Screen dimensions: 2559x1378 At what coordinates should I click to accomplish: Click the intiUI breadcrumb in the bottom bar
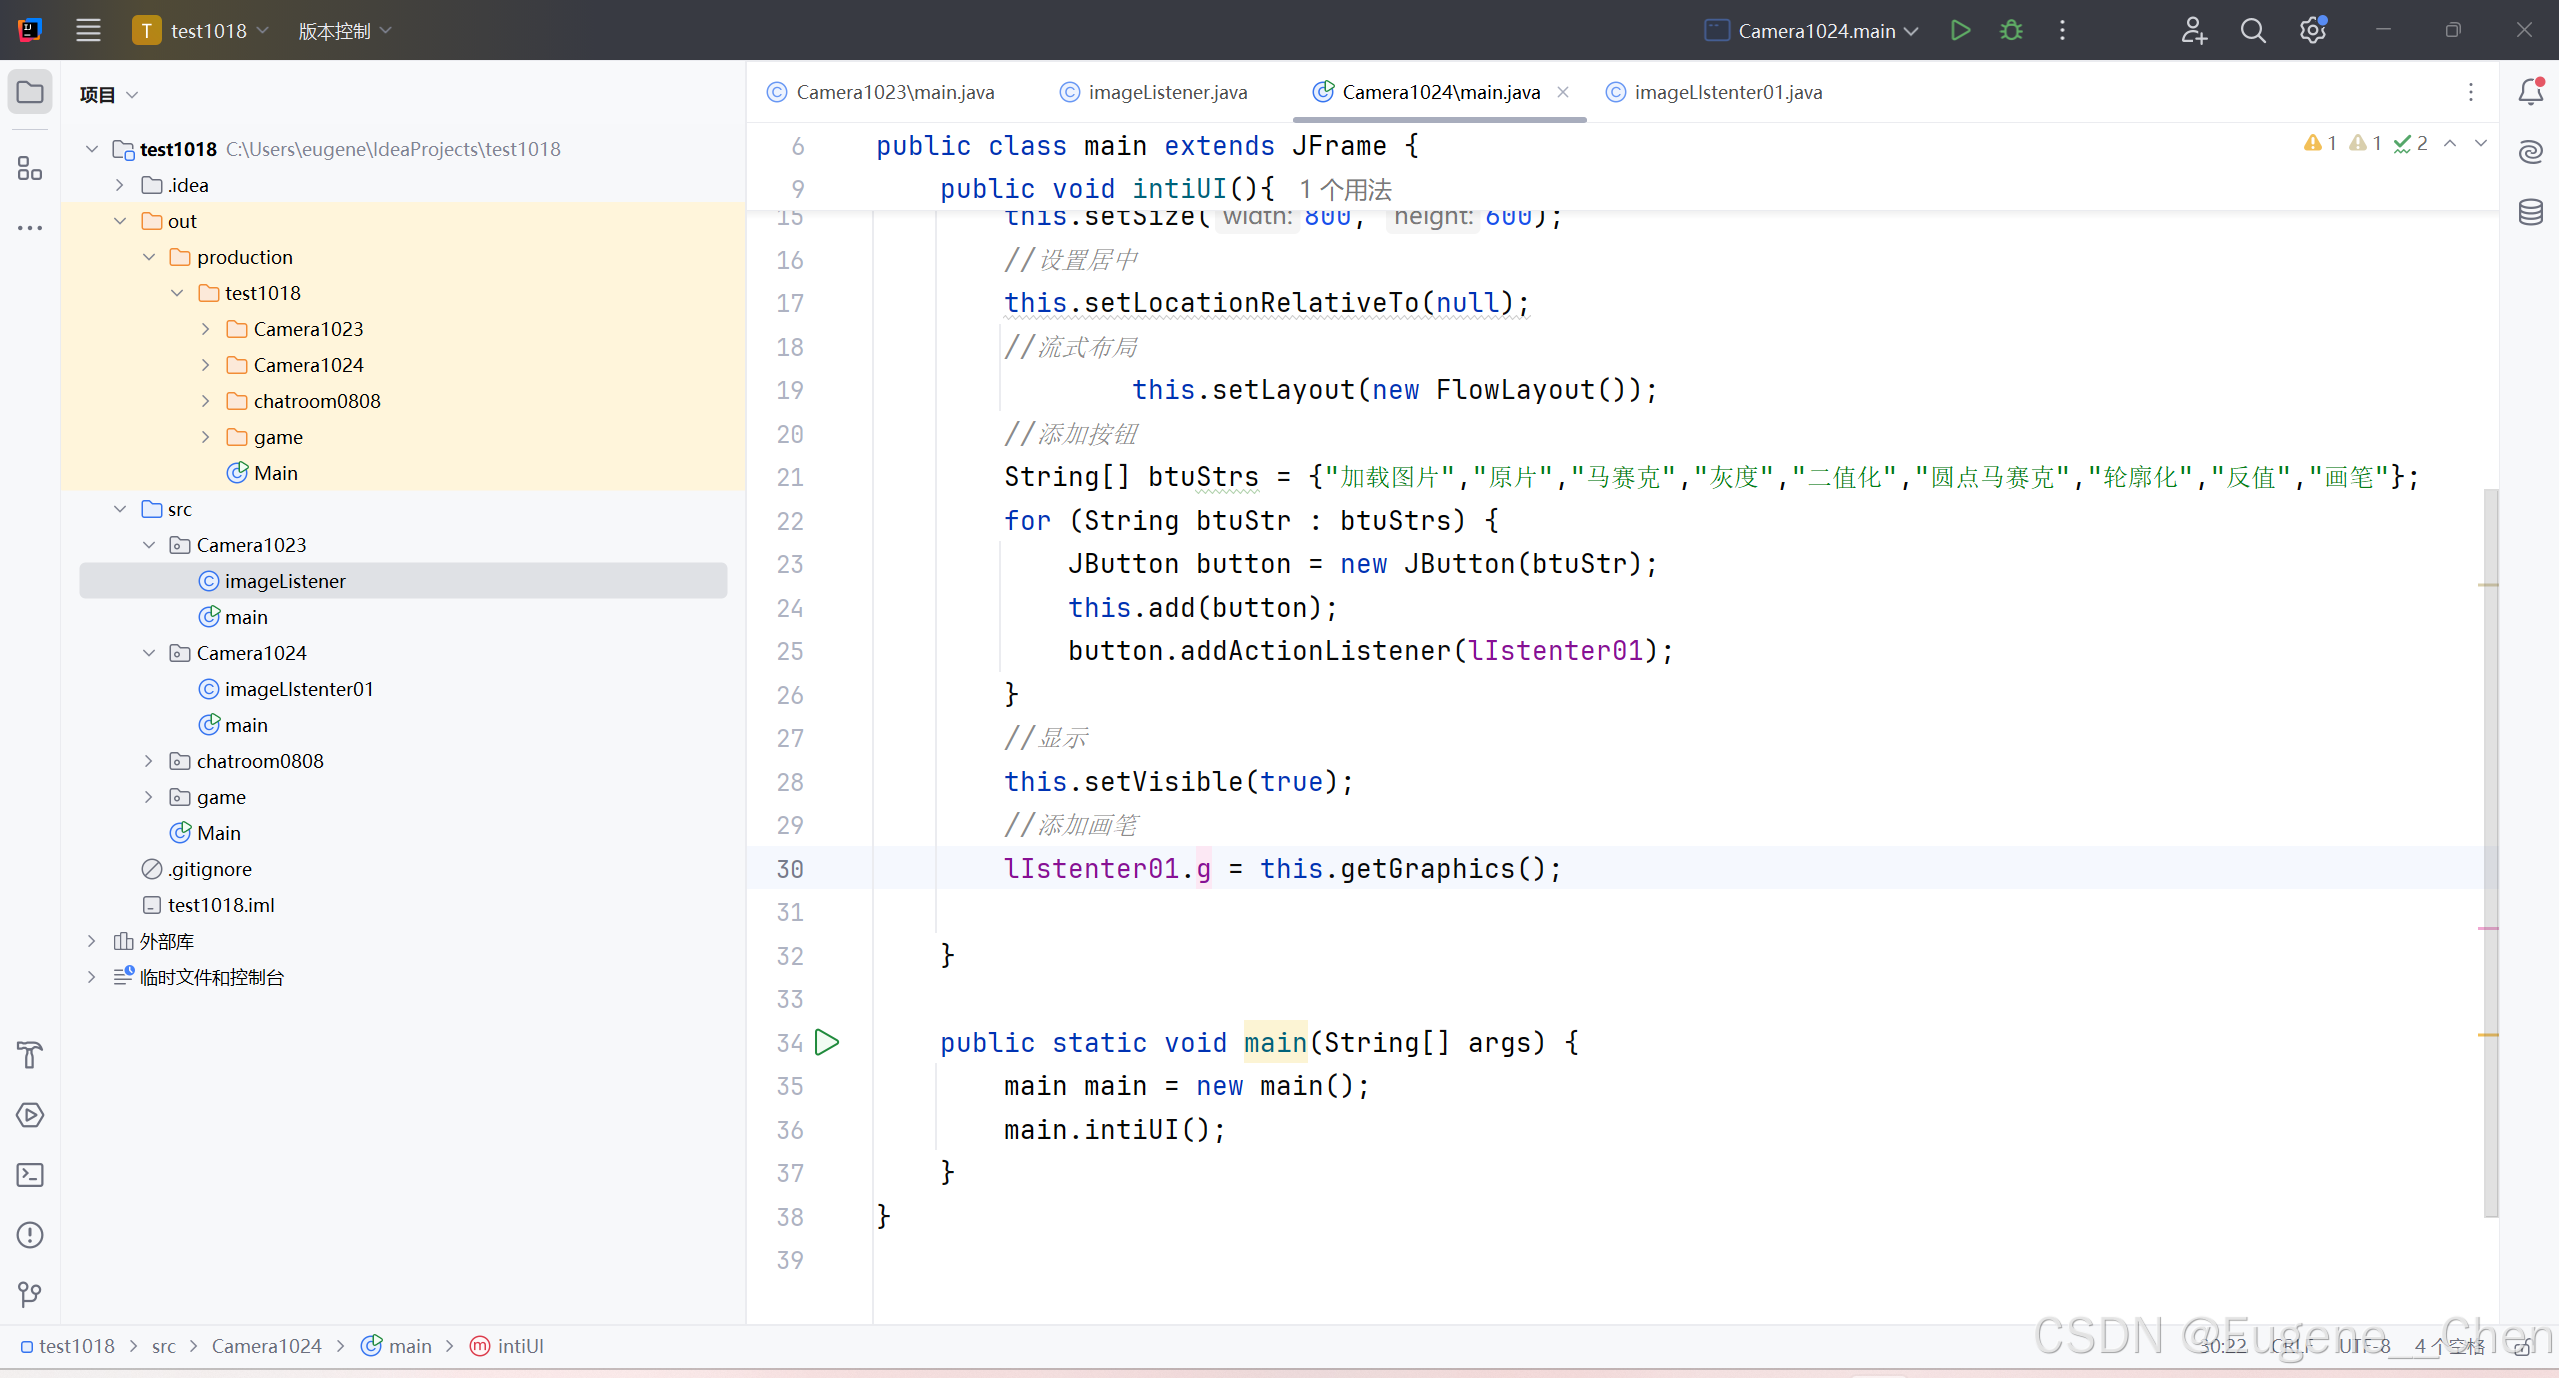click(520, 1346)
